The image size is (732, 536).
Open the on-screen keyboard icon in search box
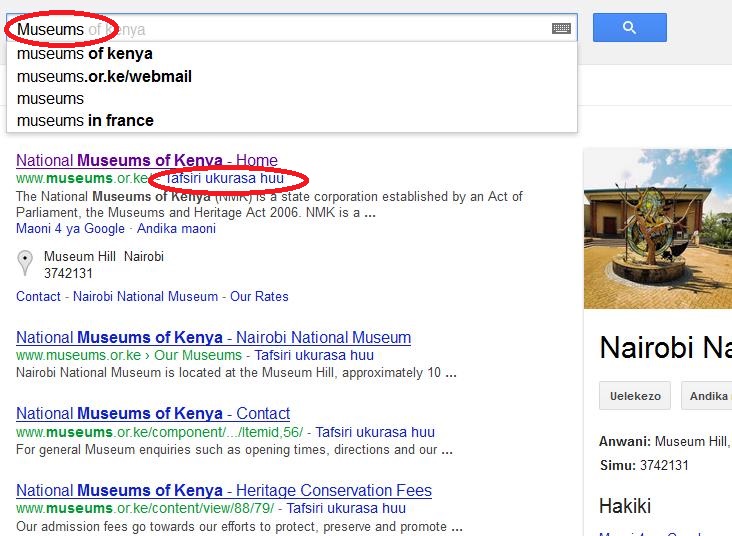[561, 29]
